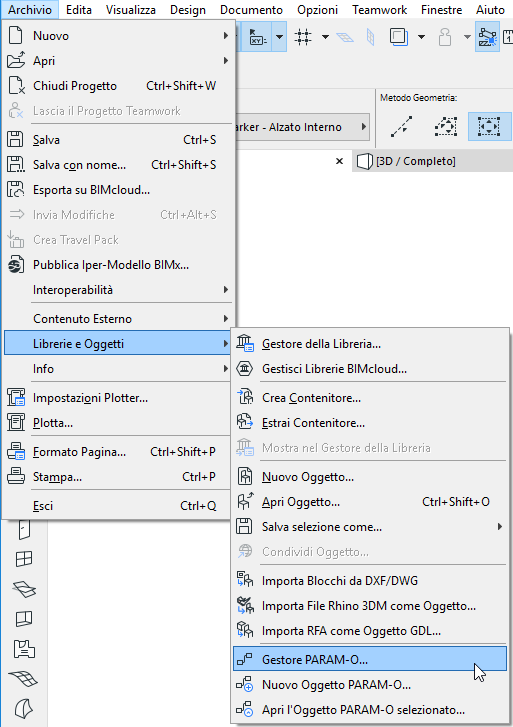
Task: Click the Estrai Contenitore icon
Action: (245, 422)
